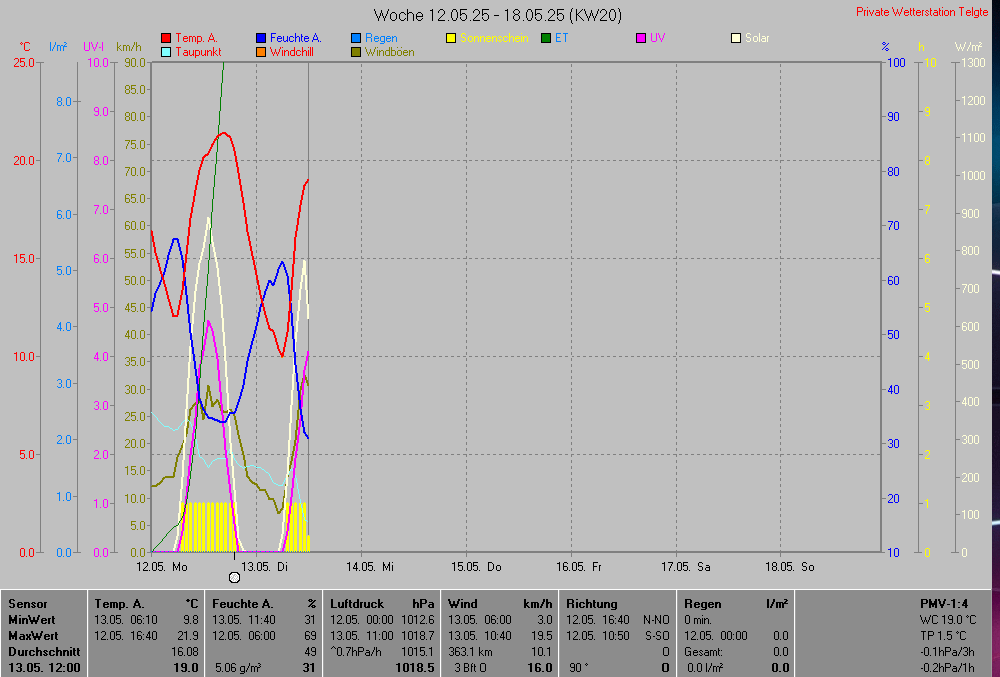This screenshot has height=677, width=1000.
Task: Click the '14.05. Mi' date label
Action: pyautogui.click(x=370, y=567)
